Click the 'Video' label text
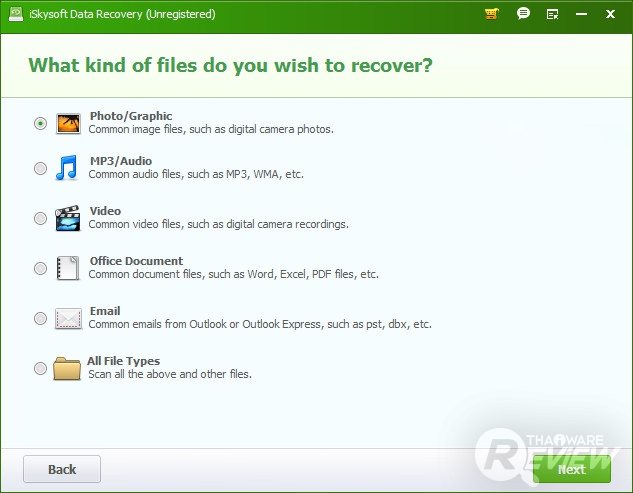 [x=105, y=211]
